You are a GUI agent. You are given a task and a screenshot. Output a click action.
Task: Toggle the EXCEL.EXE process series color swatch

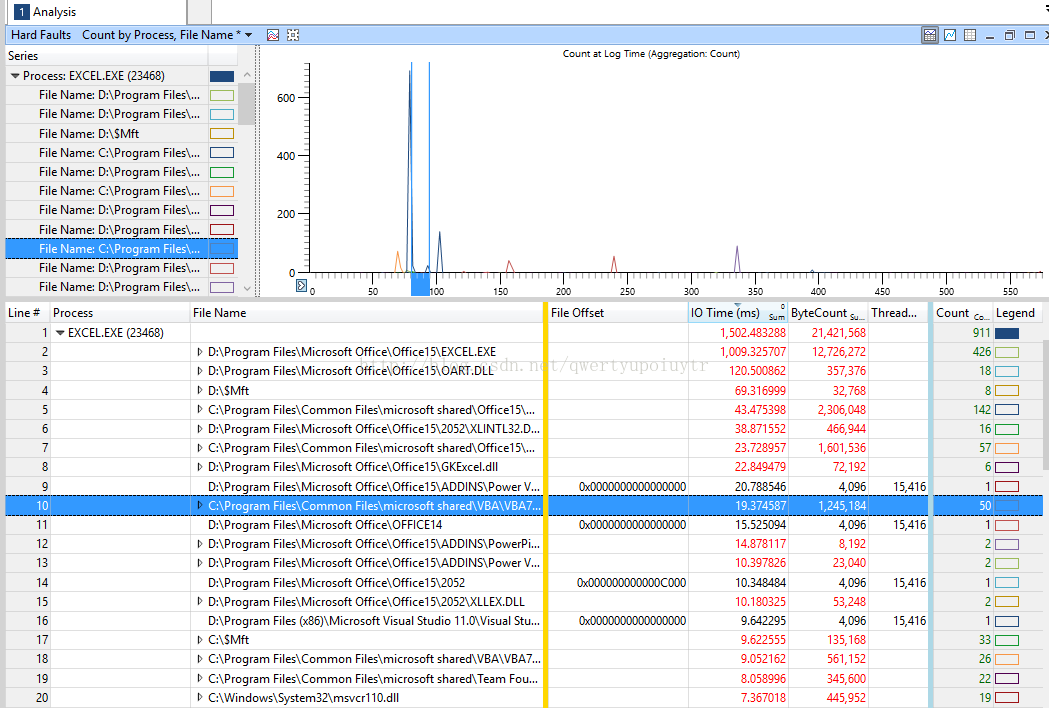click(x=222, y=76)
